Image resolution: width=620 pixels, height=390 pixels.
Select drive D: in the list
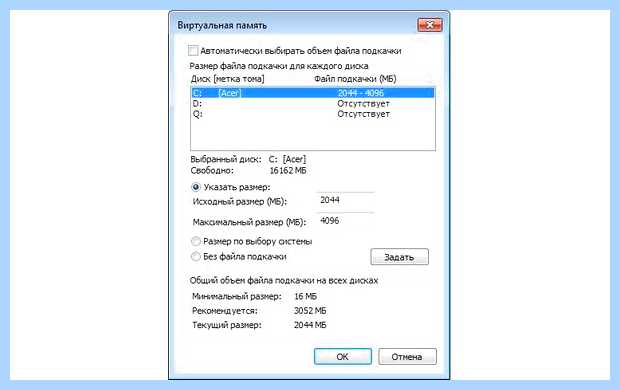[313, 104]
